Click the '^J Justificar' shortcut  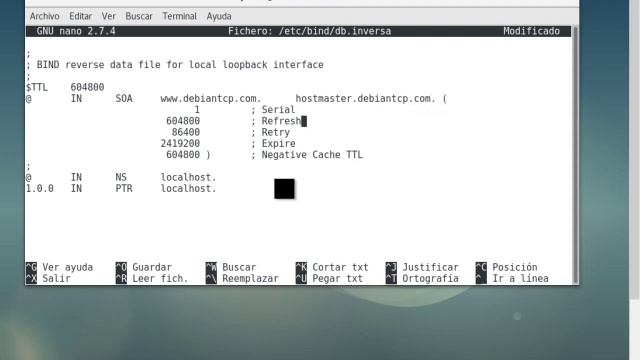(422, 267)
